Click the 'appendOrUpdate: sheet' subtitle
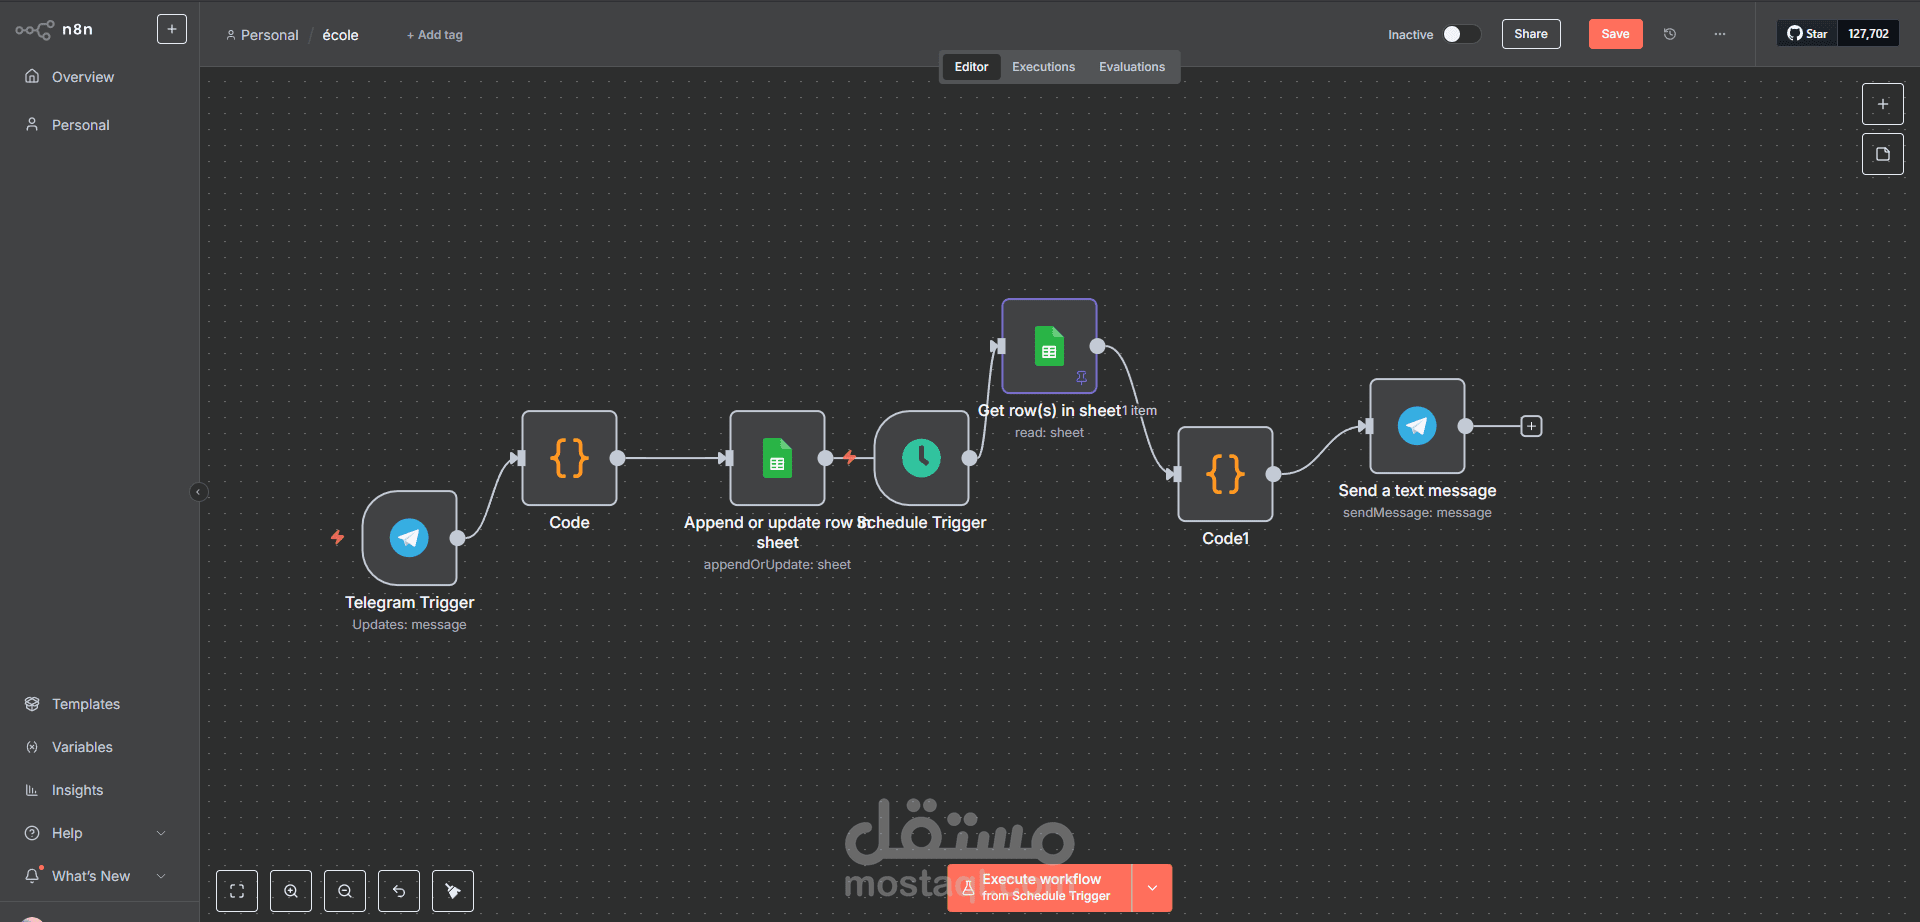Image resolution: width=1920 pixels, height=922 pixels. (777, 565)
